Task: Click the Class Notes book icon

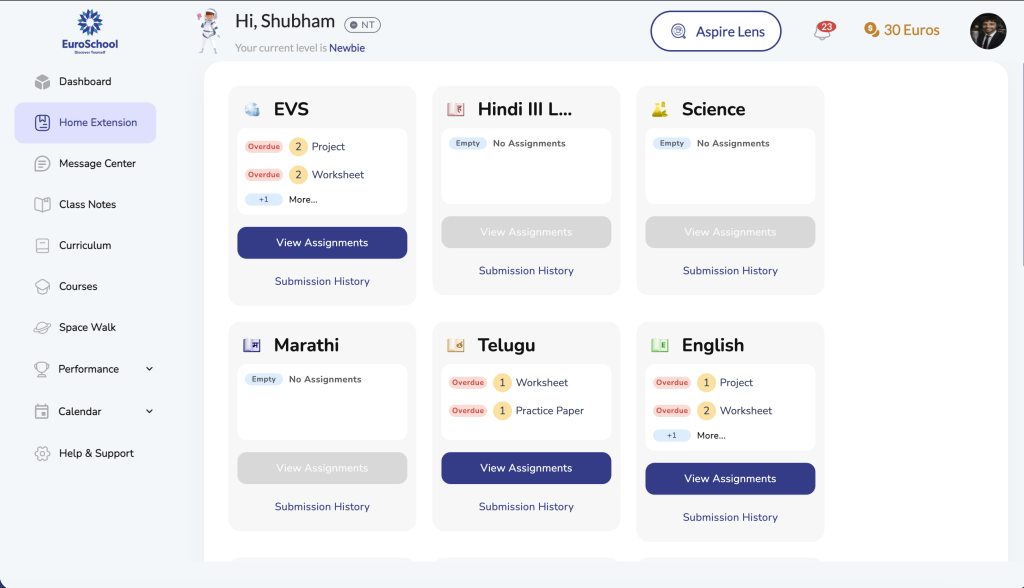Action: [42, 205]
